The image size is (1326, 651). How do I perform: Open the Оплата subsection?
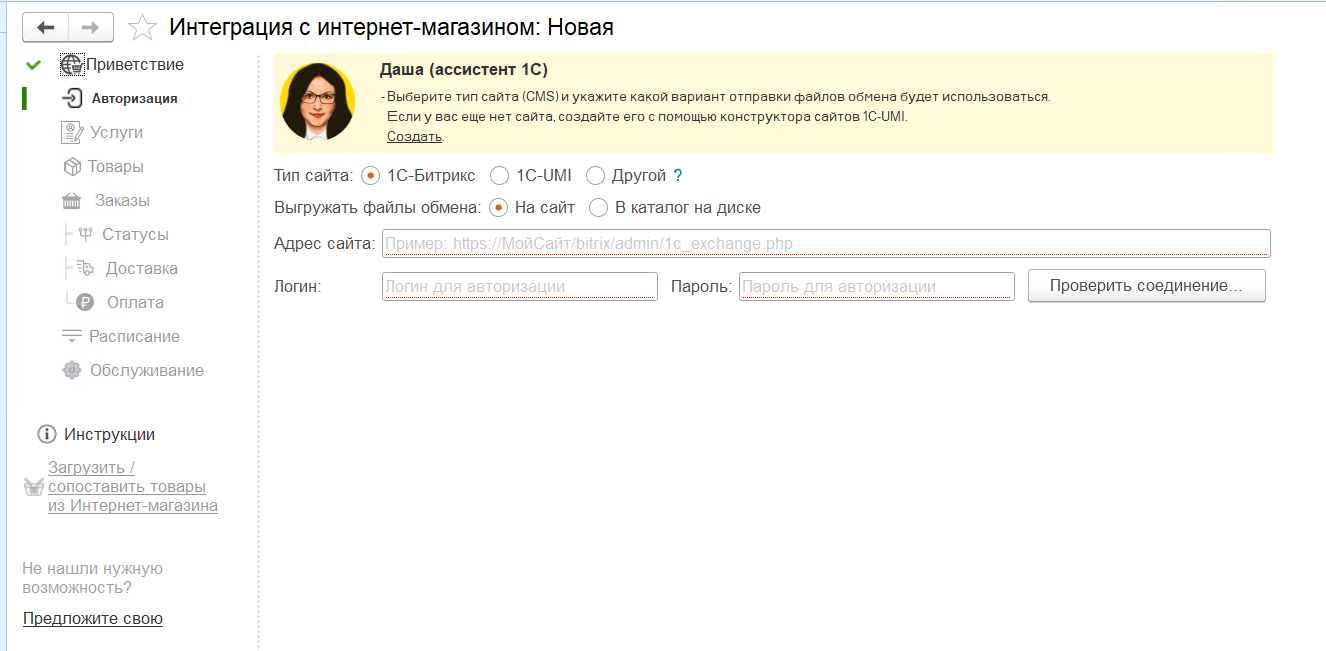(x=135, y=302)
